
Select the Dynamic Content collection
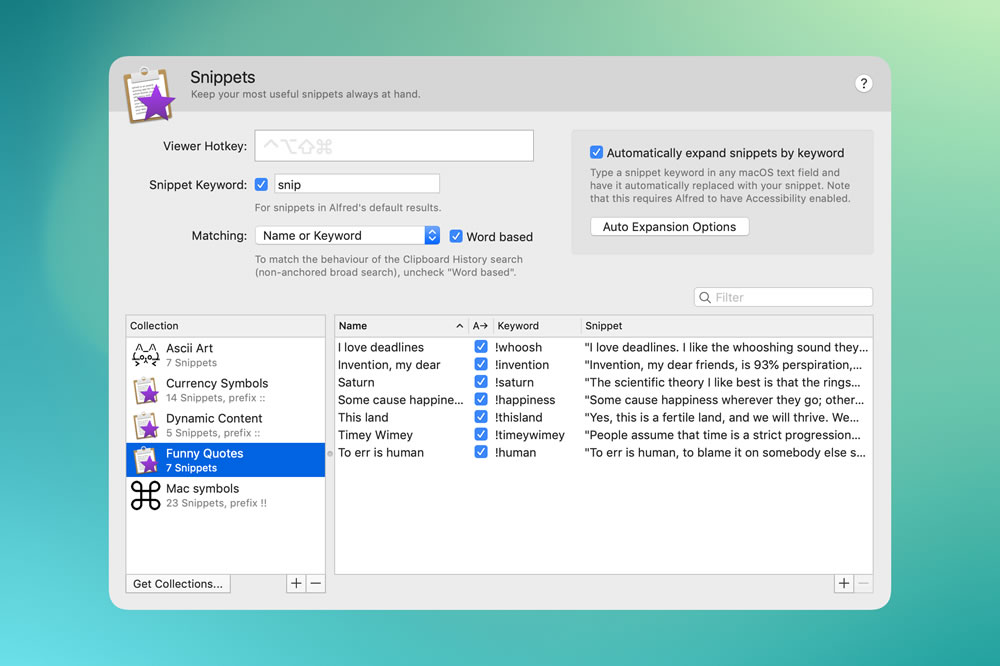click(226, 425)
